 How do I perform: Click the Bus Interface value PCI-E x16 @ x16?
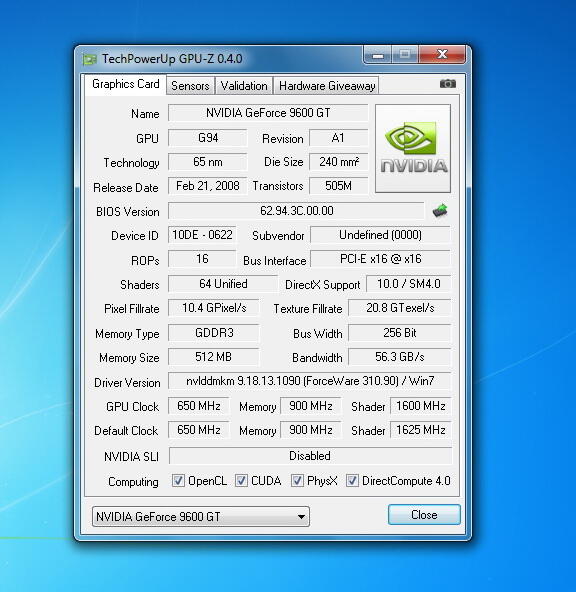380,259
